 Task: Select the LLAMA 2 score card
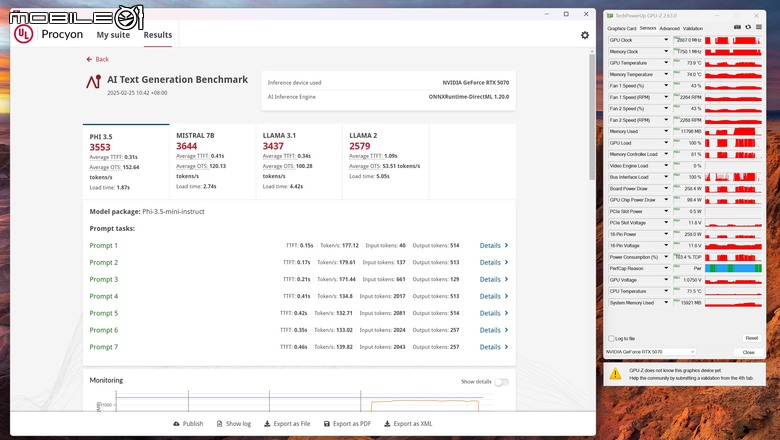tap(386, 162)
